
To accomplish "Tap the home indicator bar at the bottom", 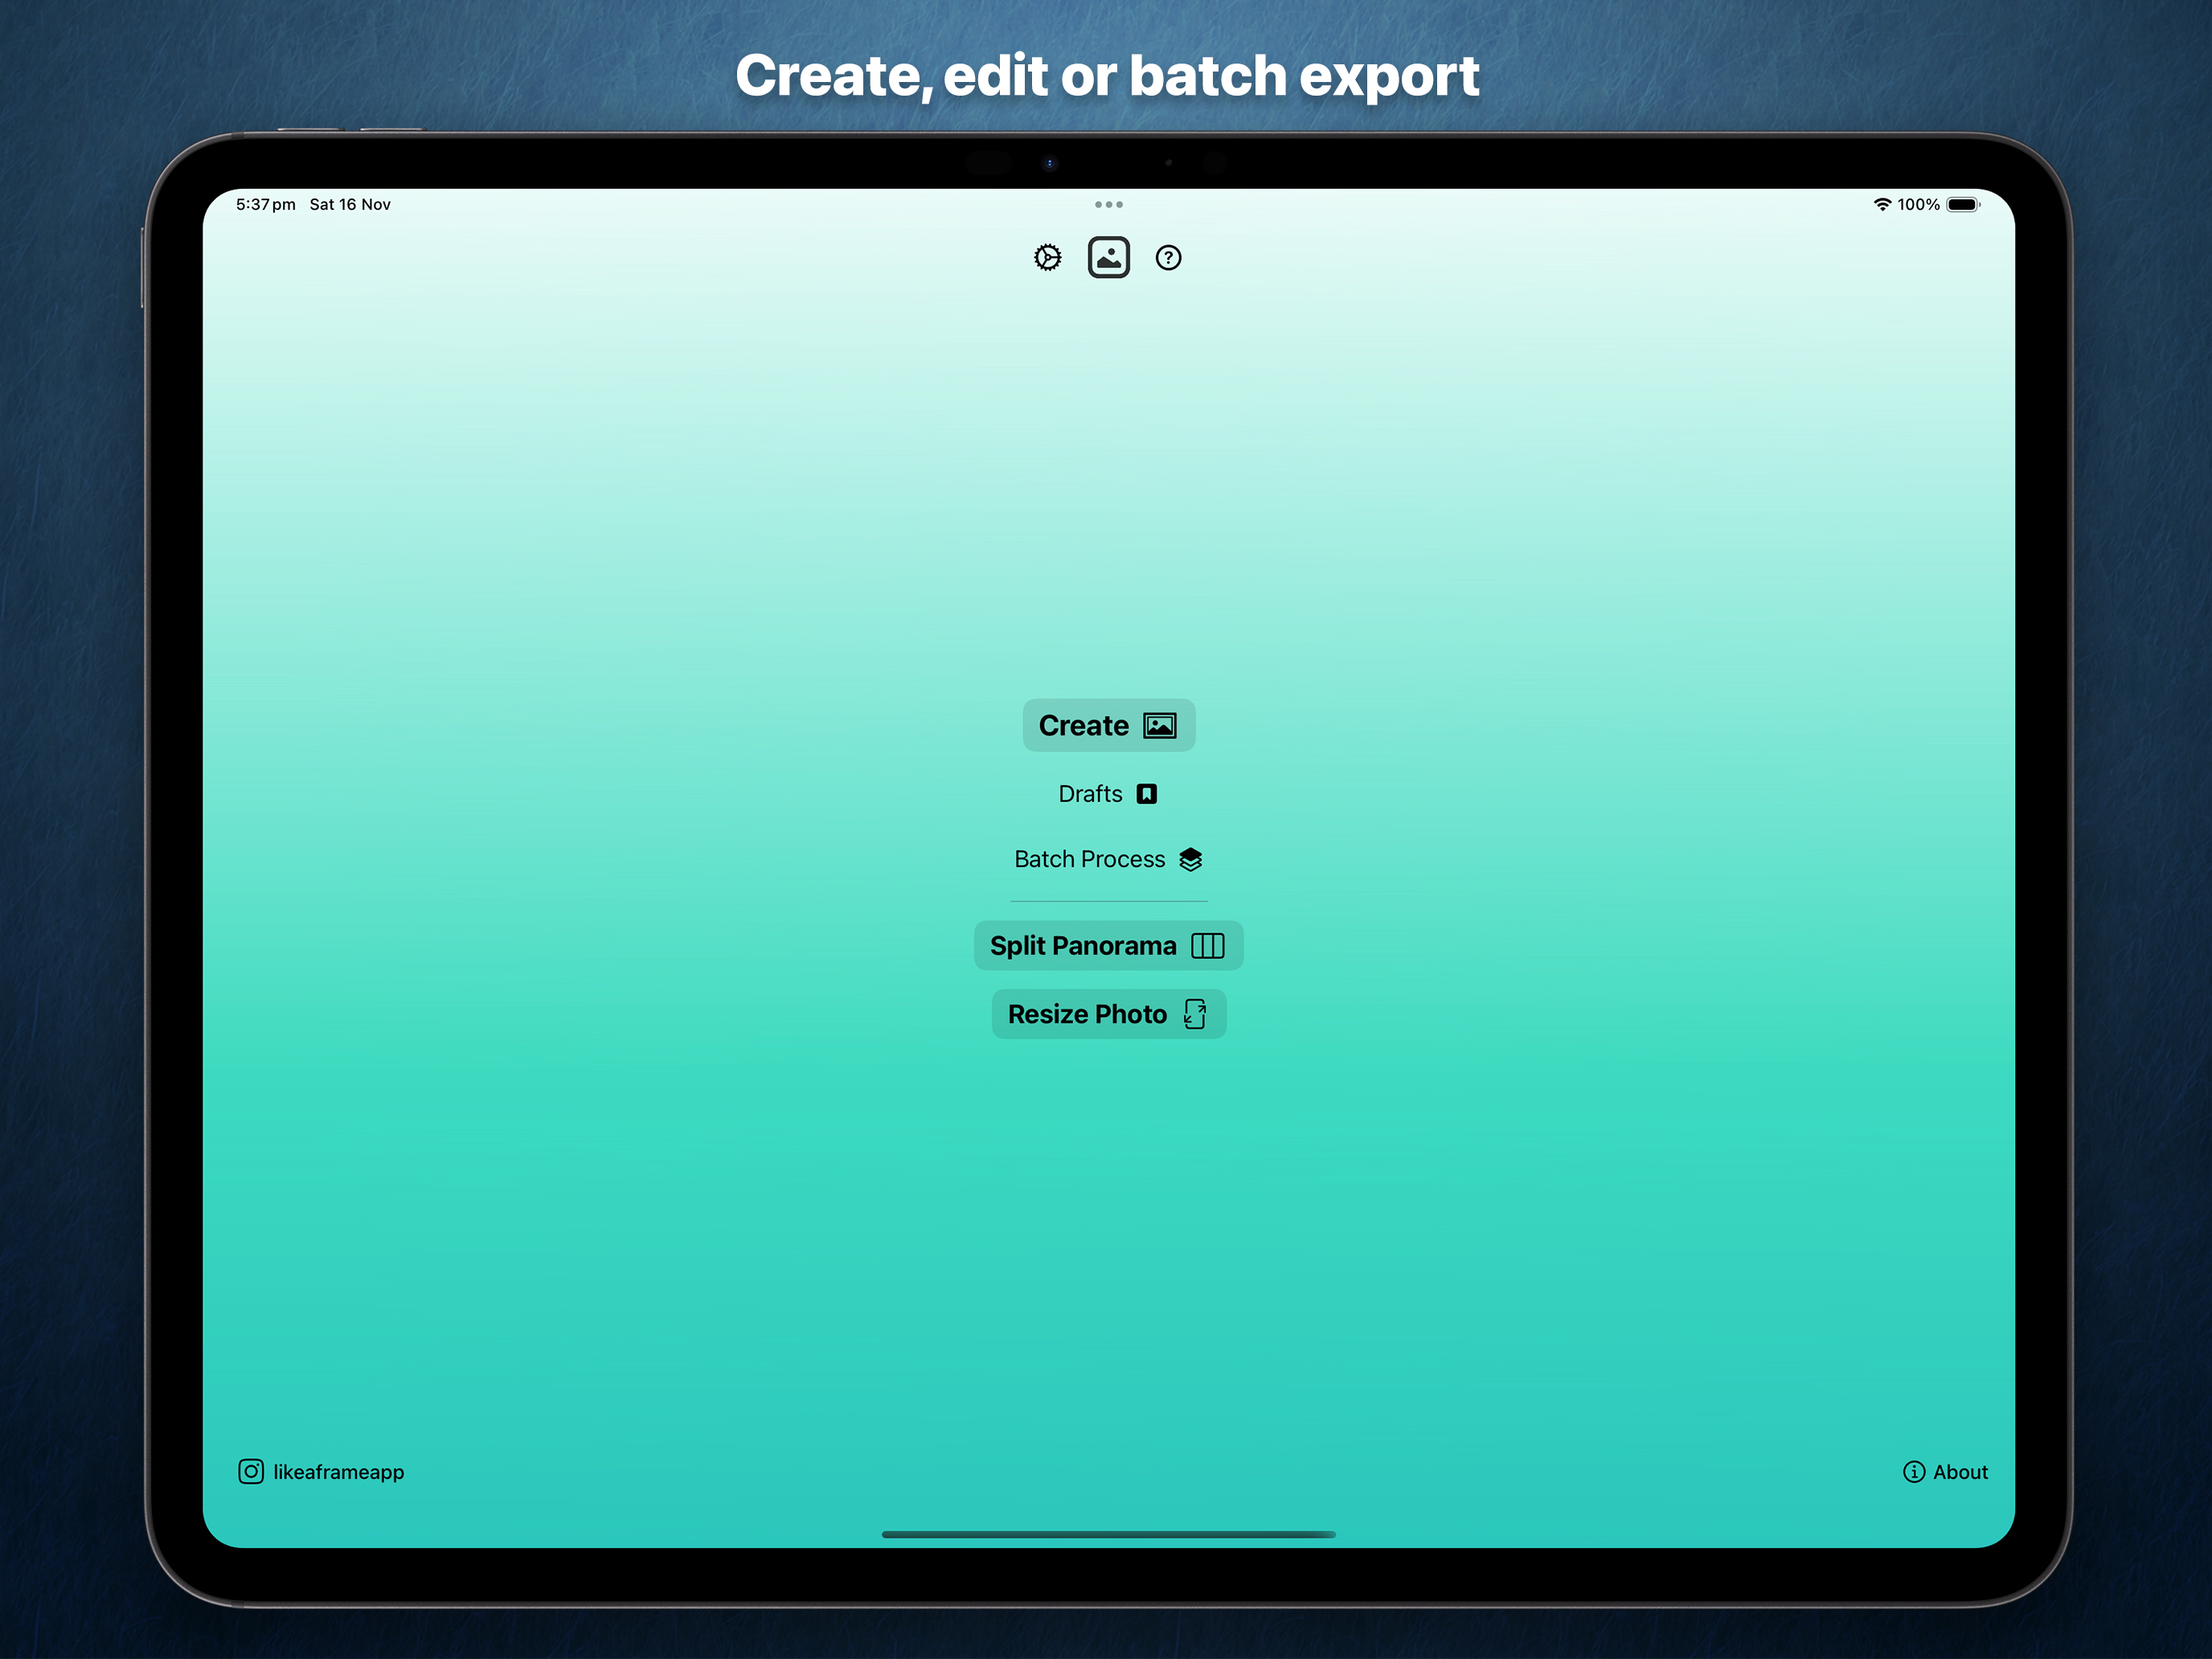I will point(1108,1534).
